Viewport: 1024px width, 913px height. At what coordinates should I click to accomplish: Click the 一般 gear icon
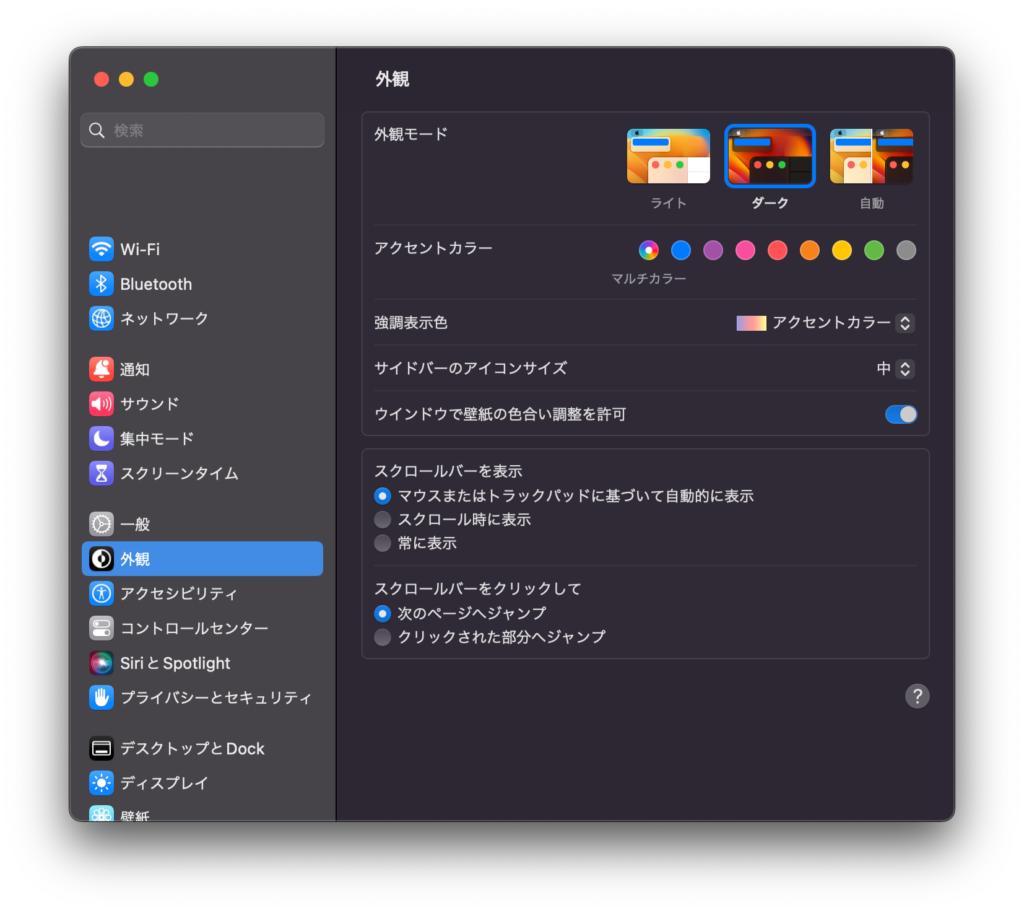tap(101, 524)
